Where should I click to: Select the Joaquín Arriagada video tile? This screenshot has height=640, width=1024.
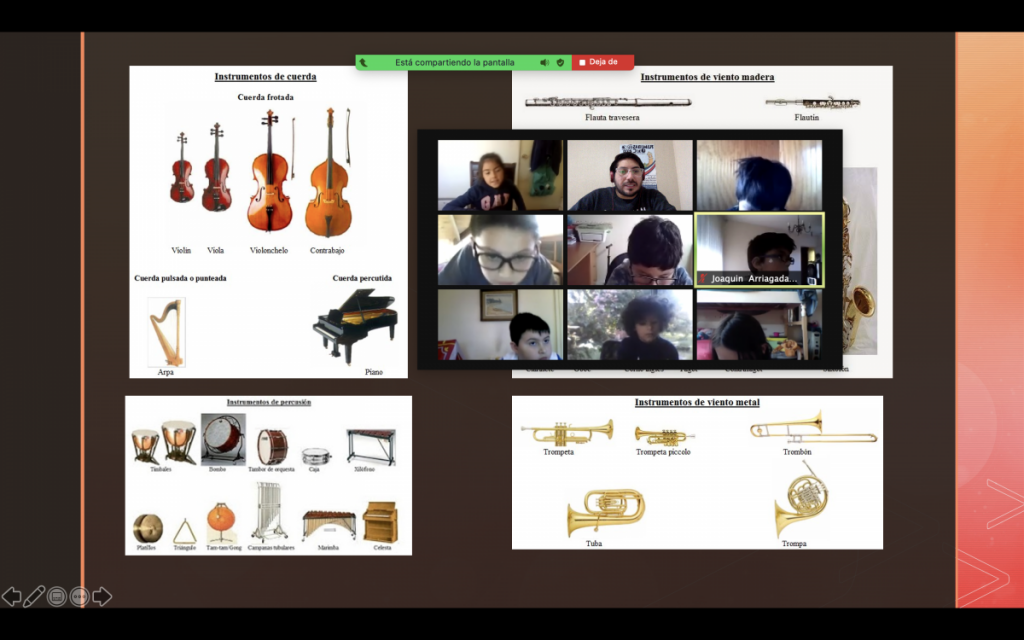tap(759, 249)
